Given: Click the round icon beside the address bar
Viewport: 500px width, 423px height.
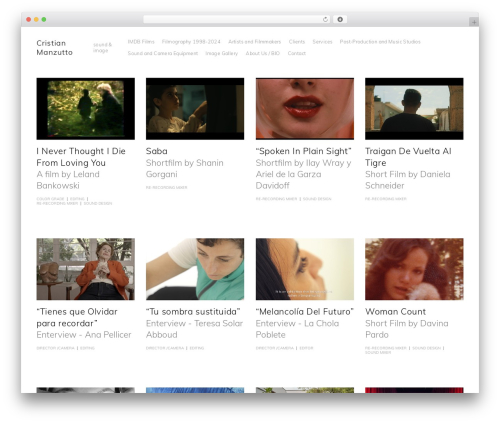Looking at the screenshot, I should coord(340,20).
